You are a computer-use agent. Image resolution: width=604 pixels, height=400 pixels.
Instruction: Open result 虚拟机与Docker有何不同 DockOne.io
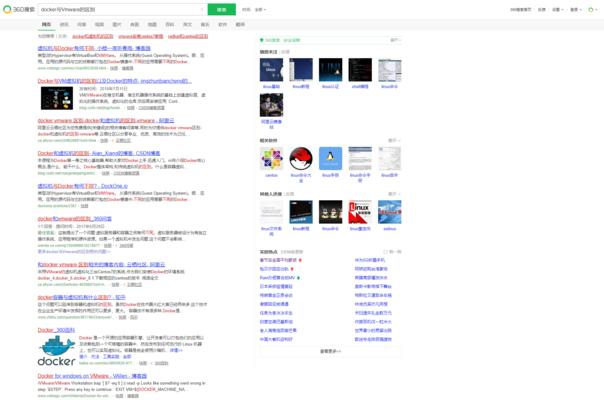[82, 186]
